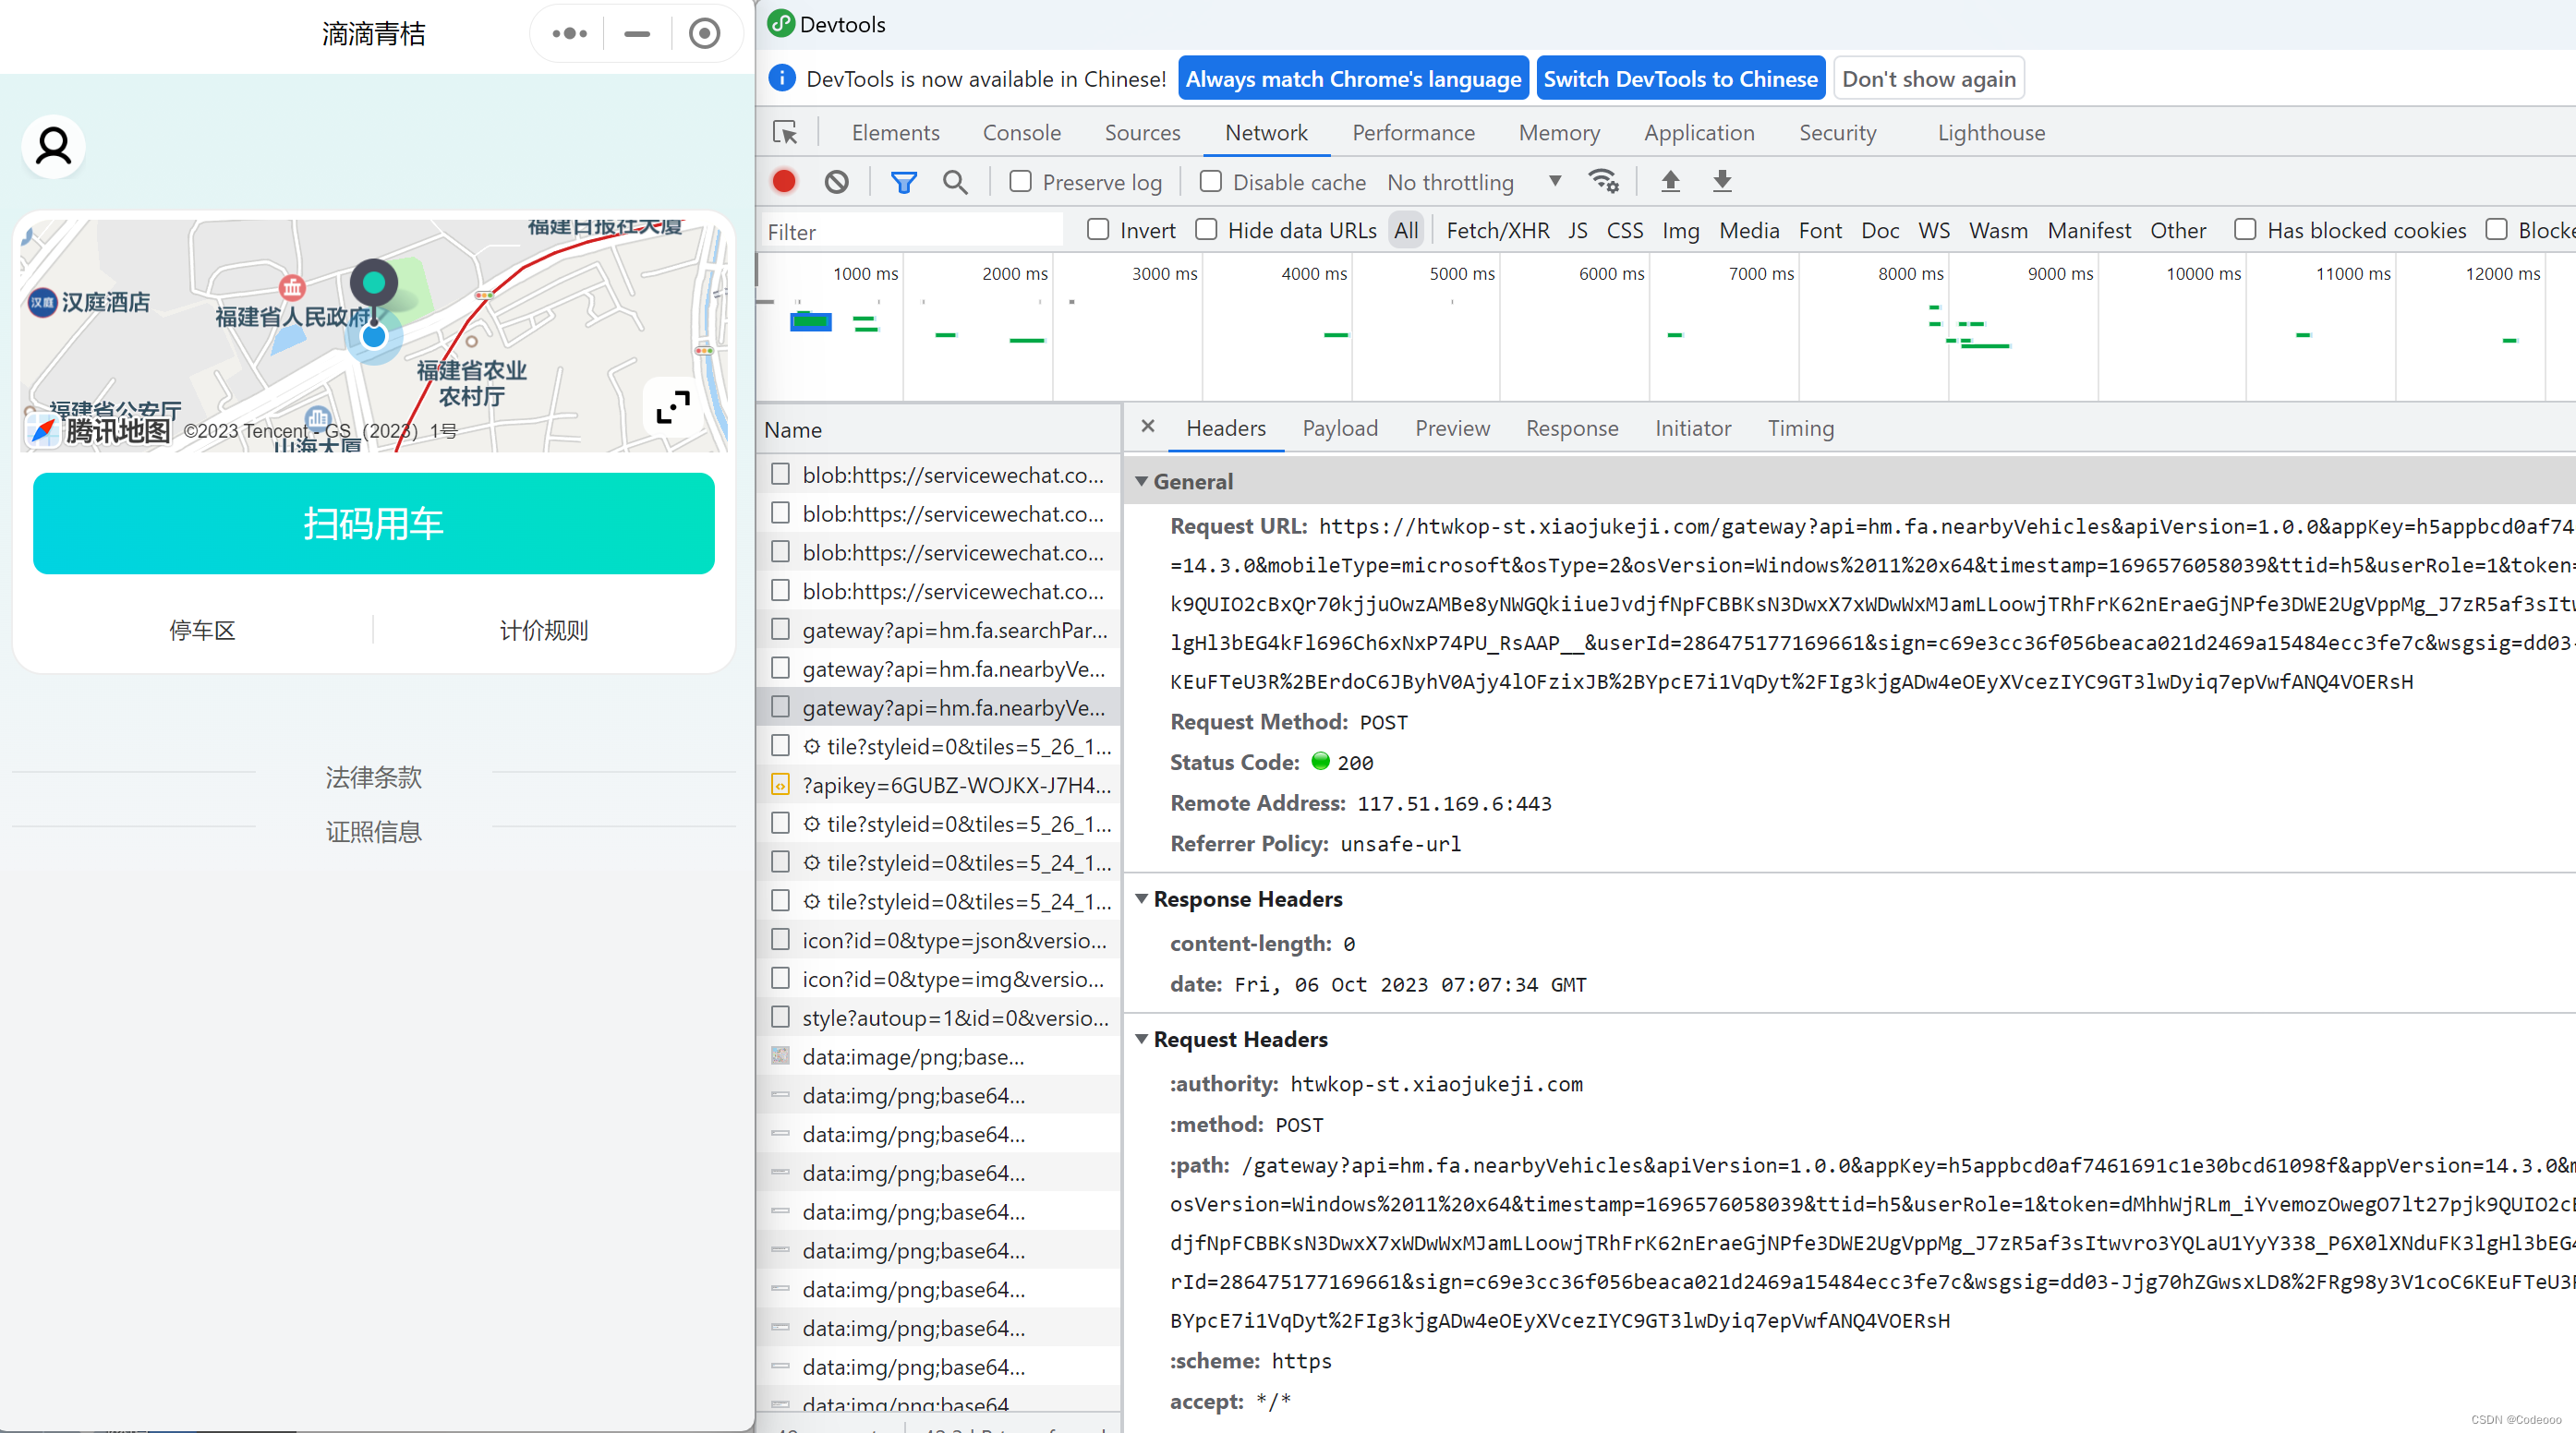
Task: Type in the network Filter field
Action: click(x=910, y=231)
